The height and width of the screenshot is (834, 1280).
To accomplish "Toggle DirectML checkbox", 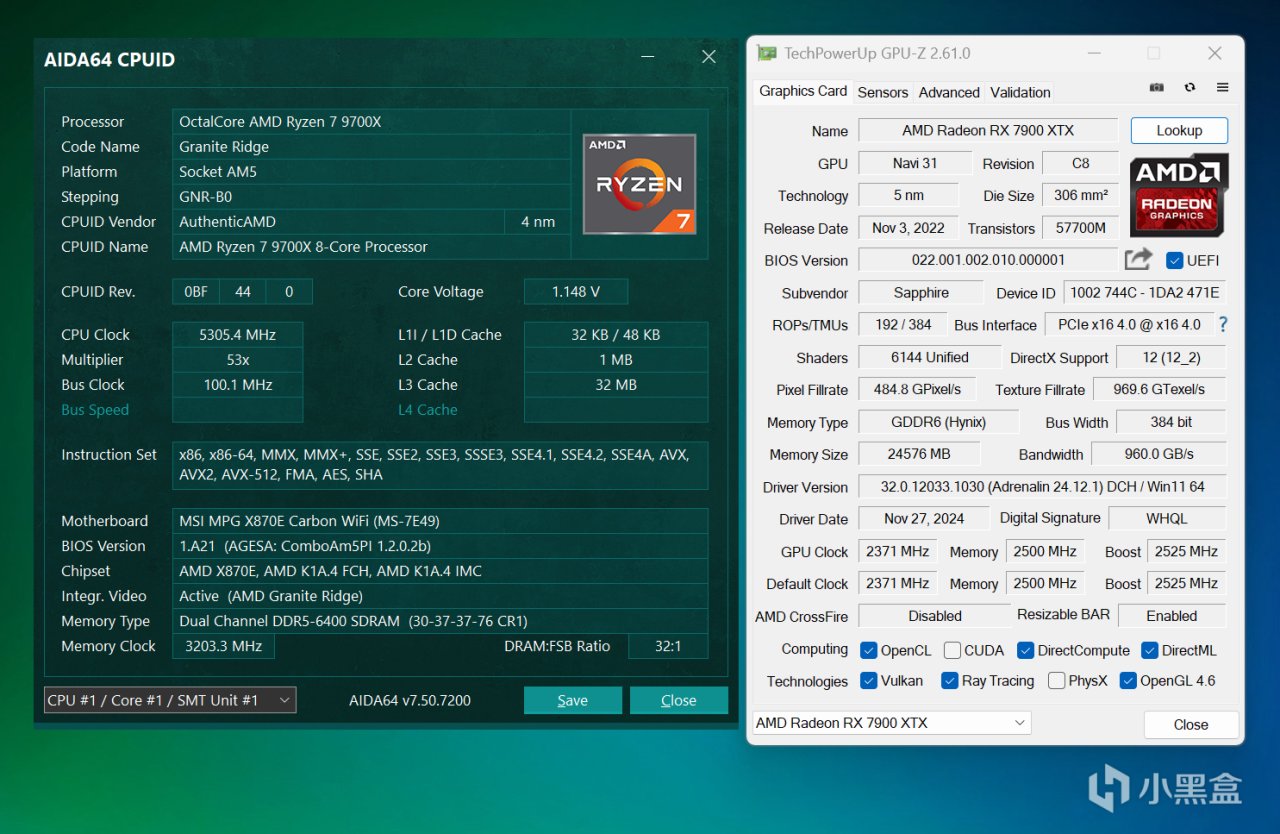I will (1150, 650).
